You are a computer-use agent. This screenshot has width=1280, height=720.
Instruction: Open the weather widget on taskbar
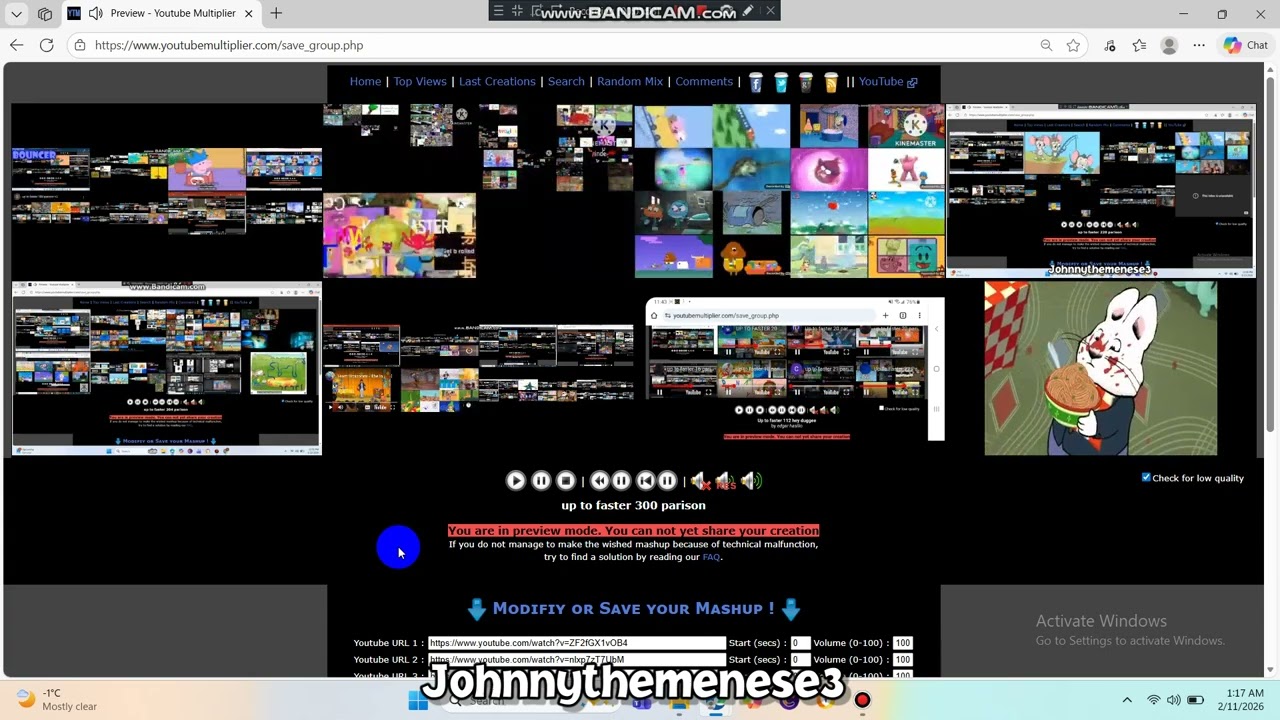coord(58,699)
